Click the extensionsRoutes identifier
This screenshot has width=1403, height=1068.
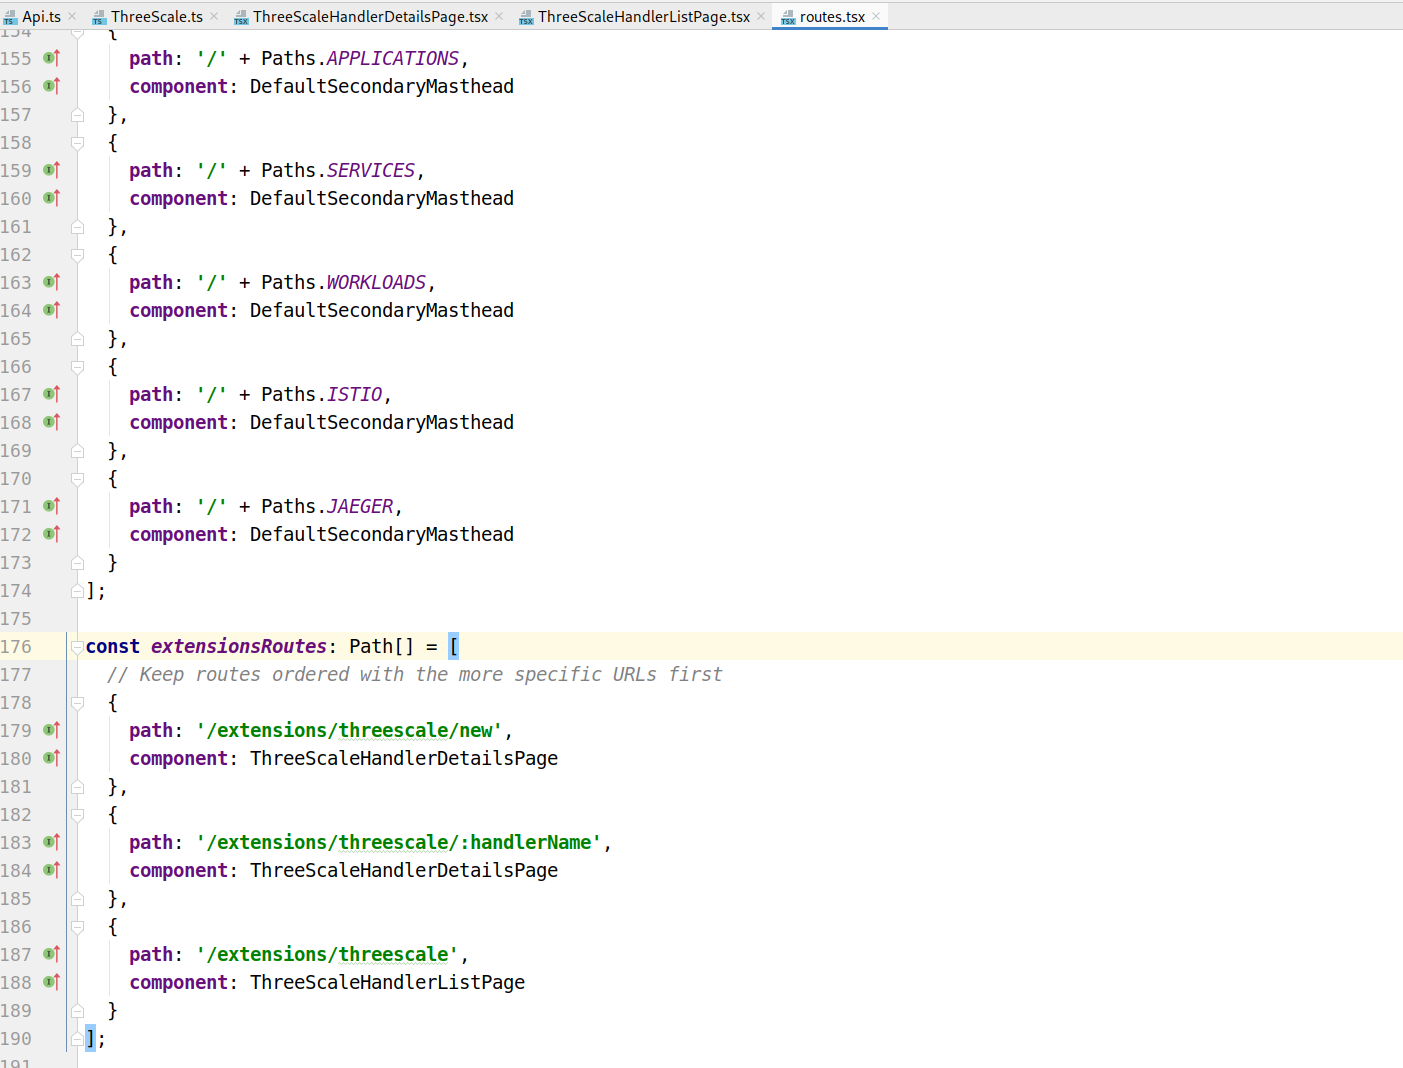[239, 646]
